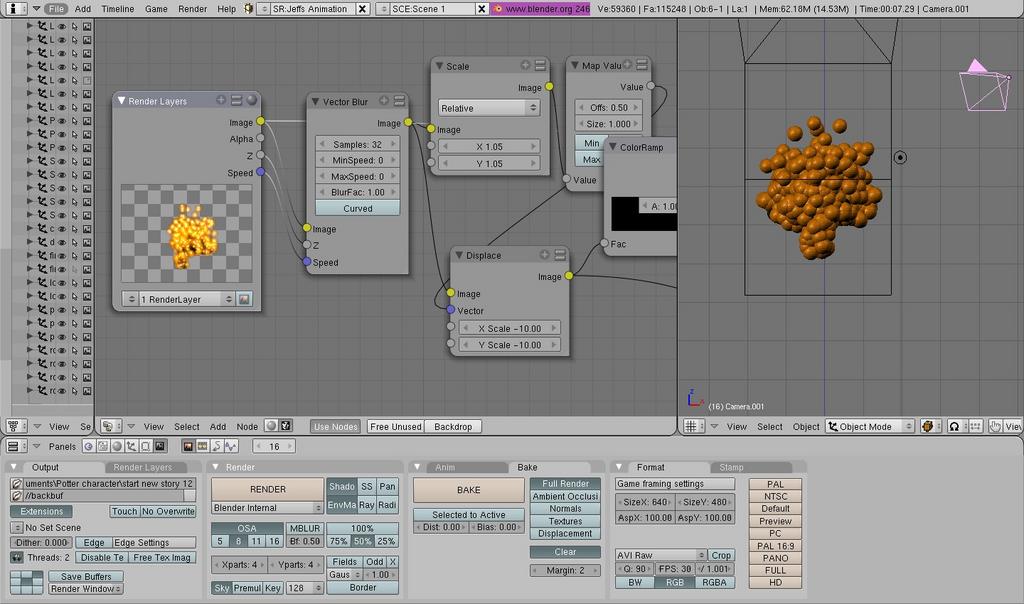Open the Relative dropdown in Scale node
The height and width of the screenshot is (604, 1024).
(489, 108)
